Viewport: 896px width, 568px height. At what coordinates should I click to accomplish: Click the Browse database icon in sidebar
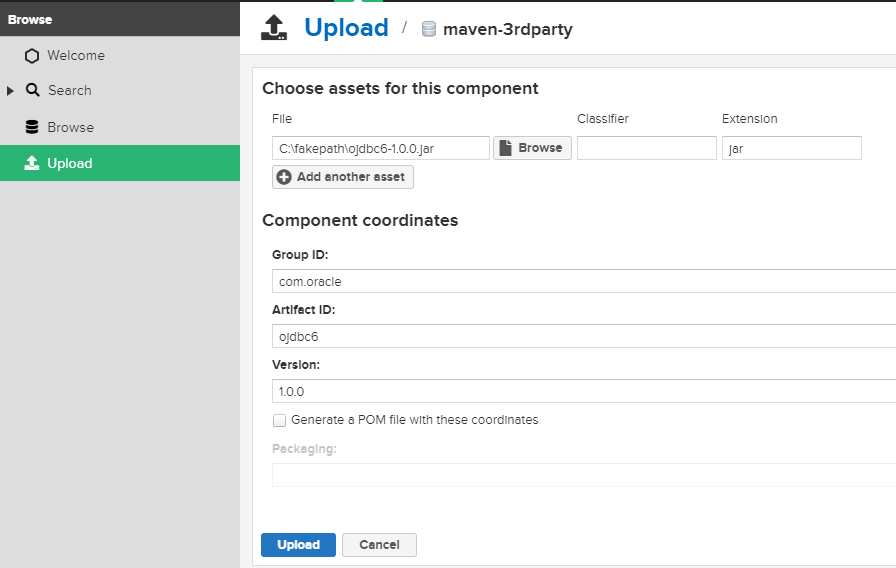tap(32, 127)
